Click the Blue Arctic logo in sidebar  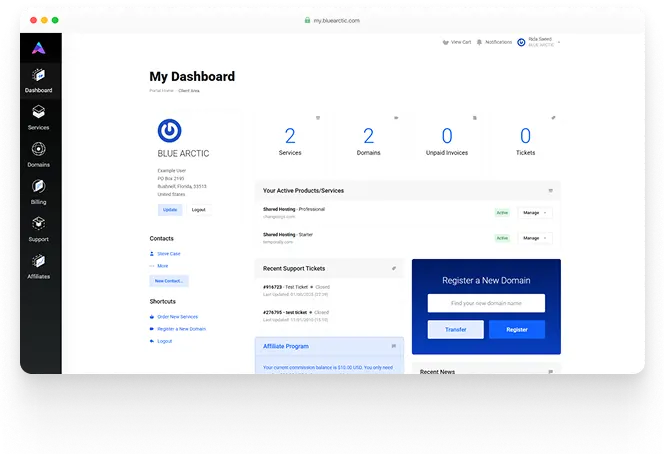[39, 47]
